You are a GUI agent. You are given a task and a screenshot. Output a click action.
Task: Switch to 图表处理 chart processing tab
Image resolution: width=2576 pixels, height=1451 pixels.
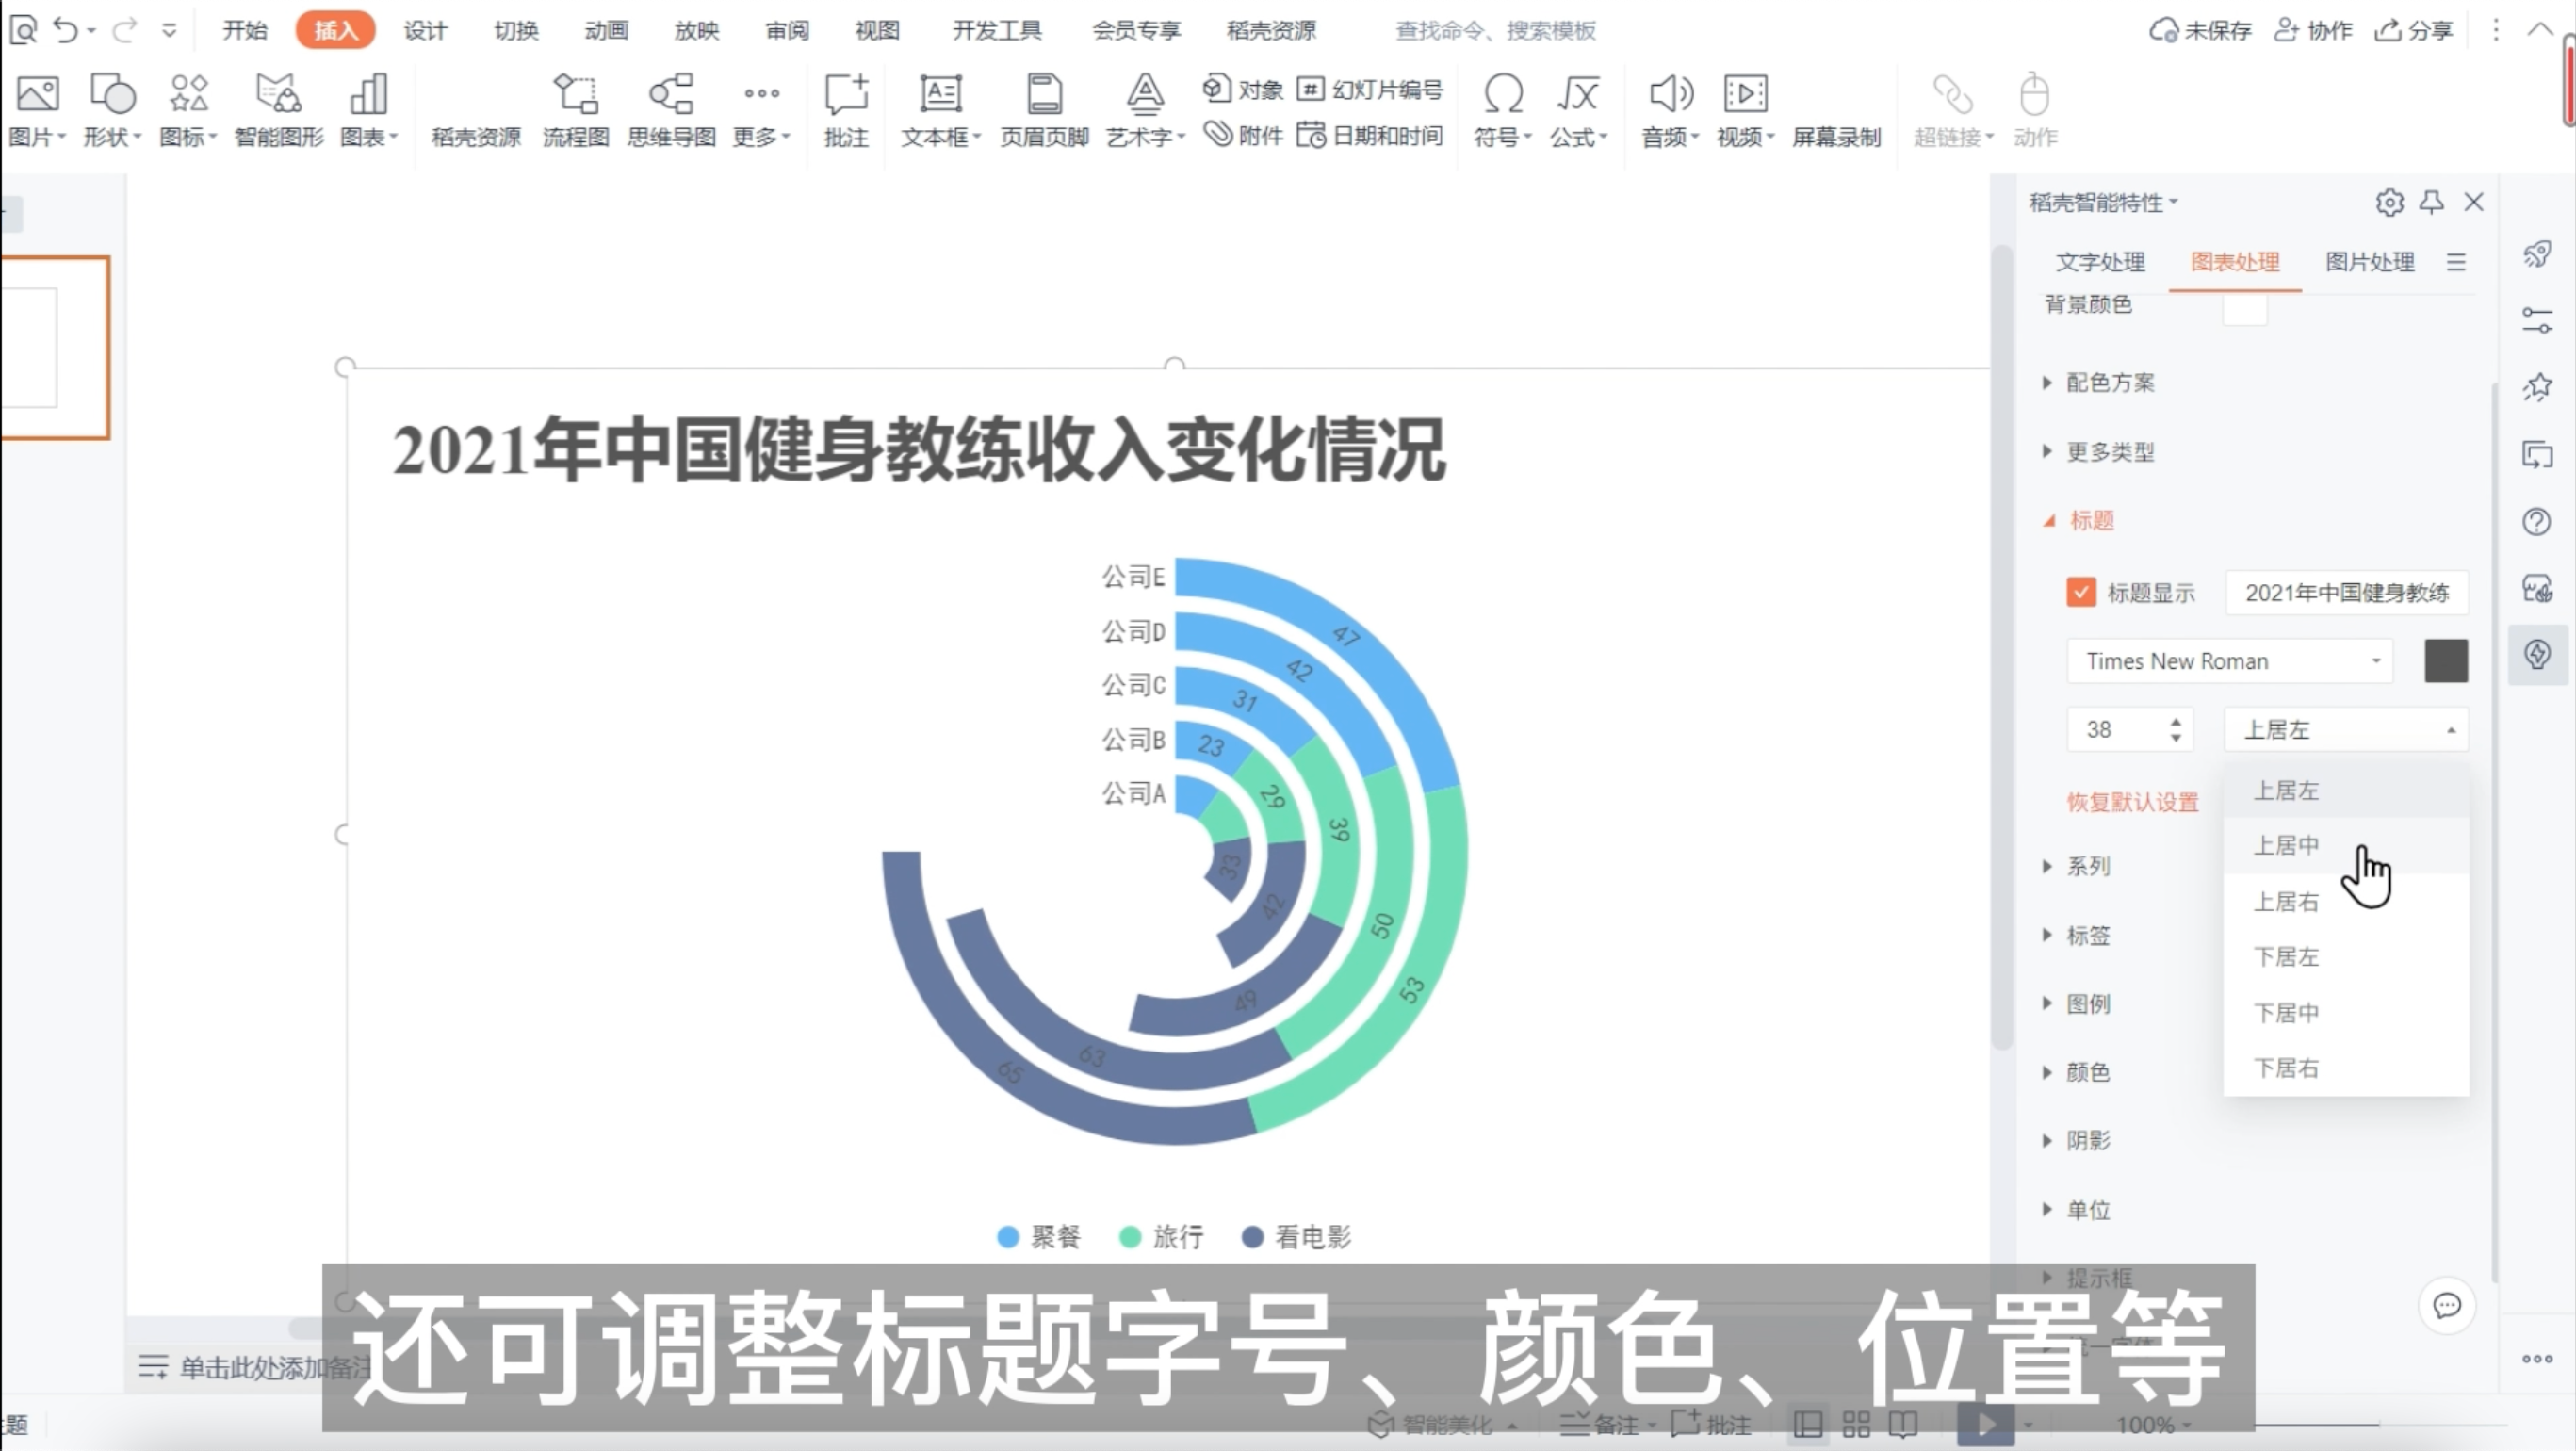tap(2233, 262)
